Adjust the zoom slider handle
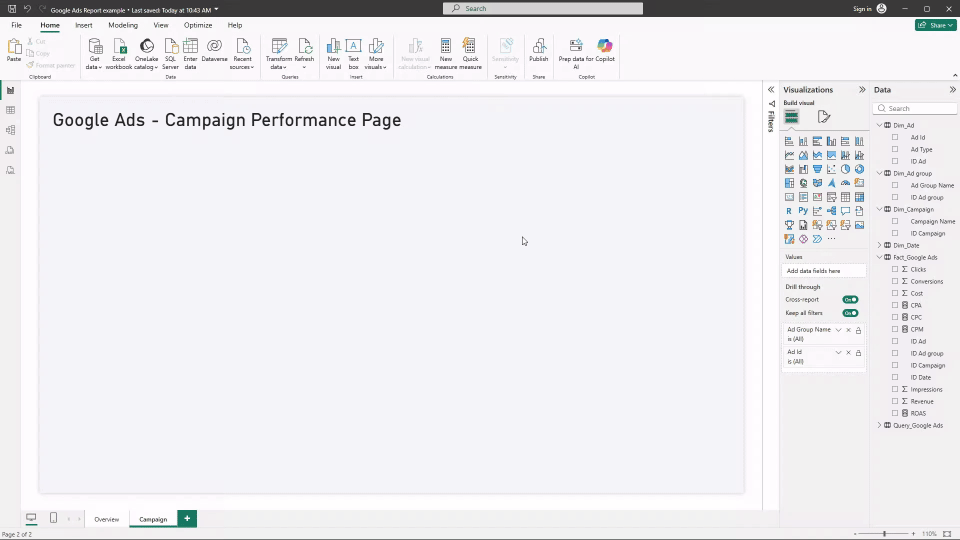Image resolution: width=960 pixels, height=540 pixels. coord(885,534)
